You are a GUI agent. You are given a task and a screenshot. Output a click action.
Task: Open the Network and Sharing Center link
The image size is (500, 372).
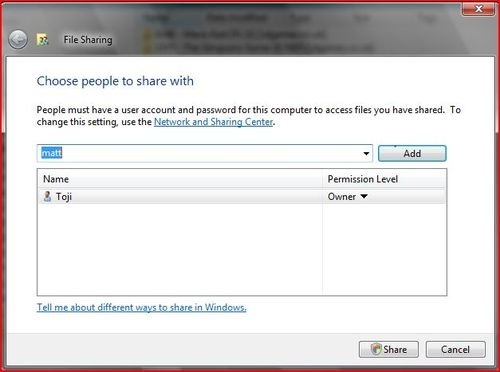(213, 122)
